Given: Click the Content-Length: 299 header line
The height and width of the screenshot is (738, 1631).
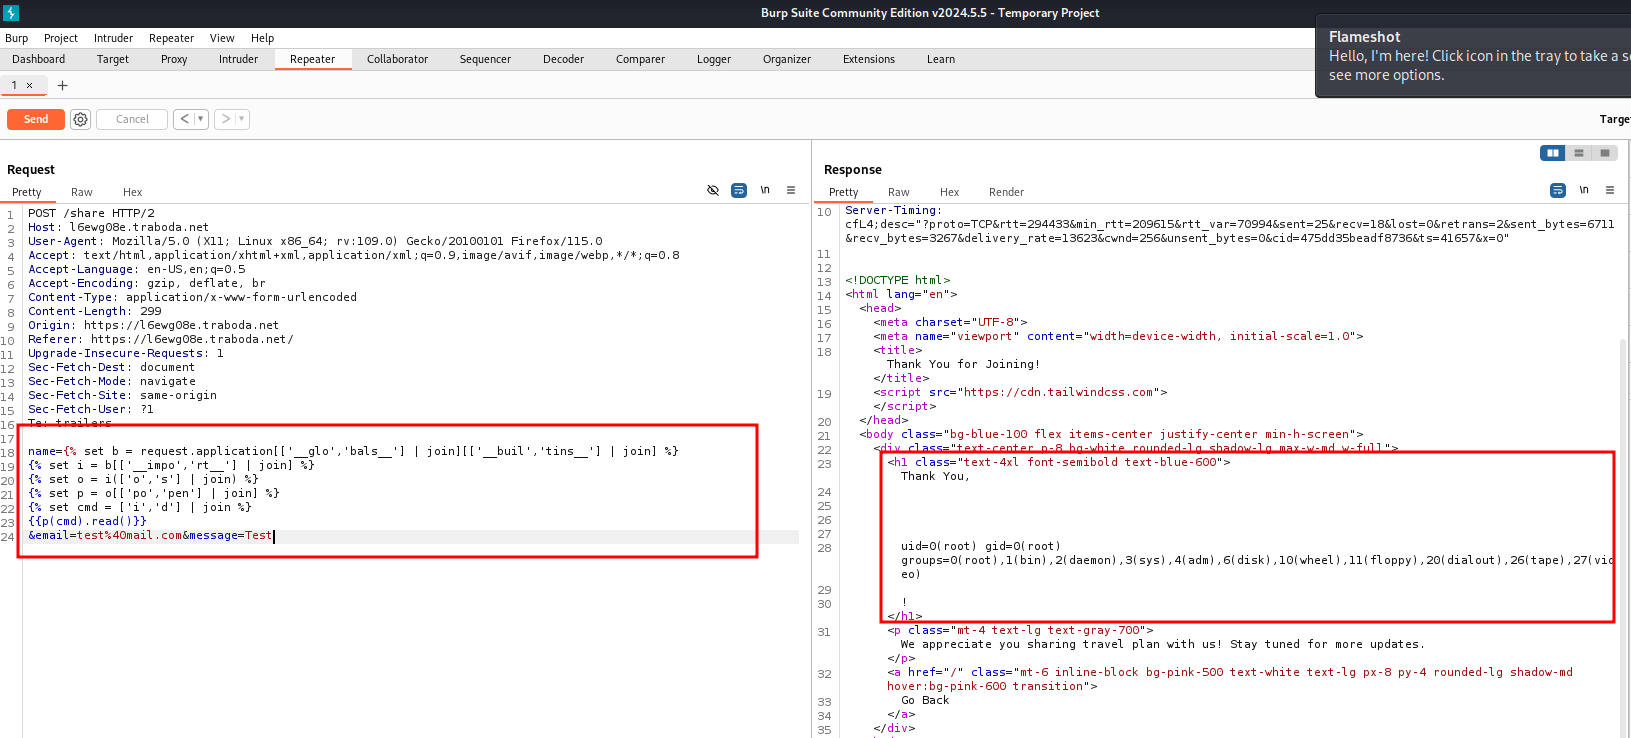Looking at the screenshot, I should point(94,311).
